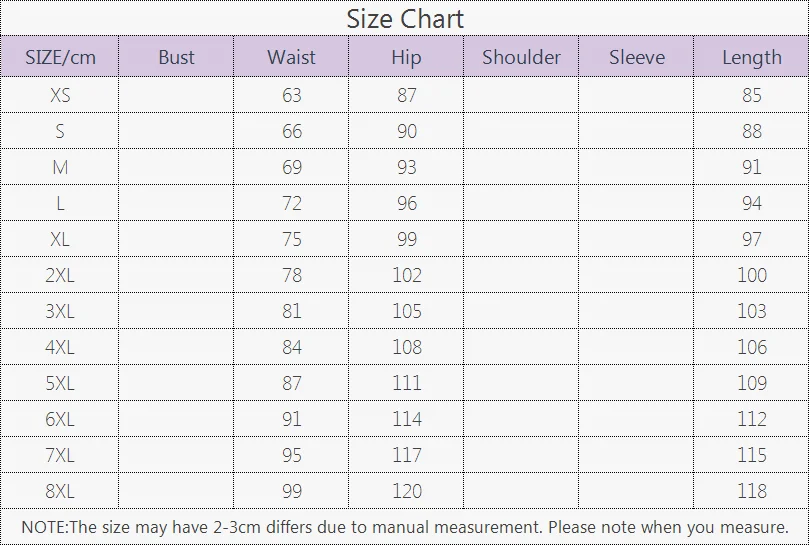Click the NOTE text about manual measurement

405,527
